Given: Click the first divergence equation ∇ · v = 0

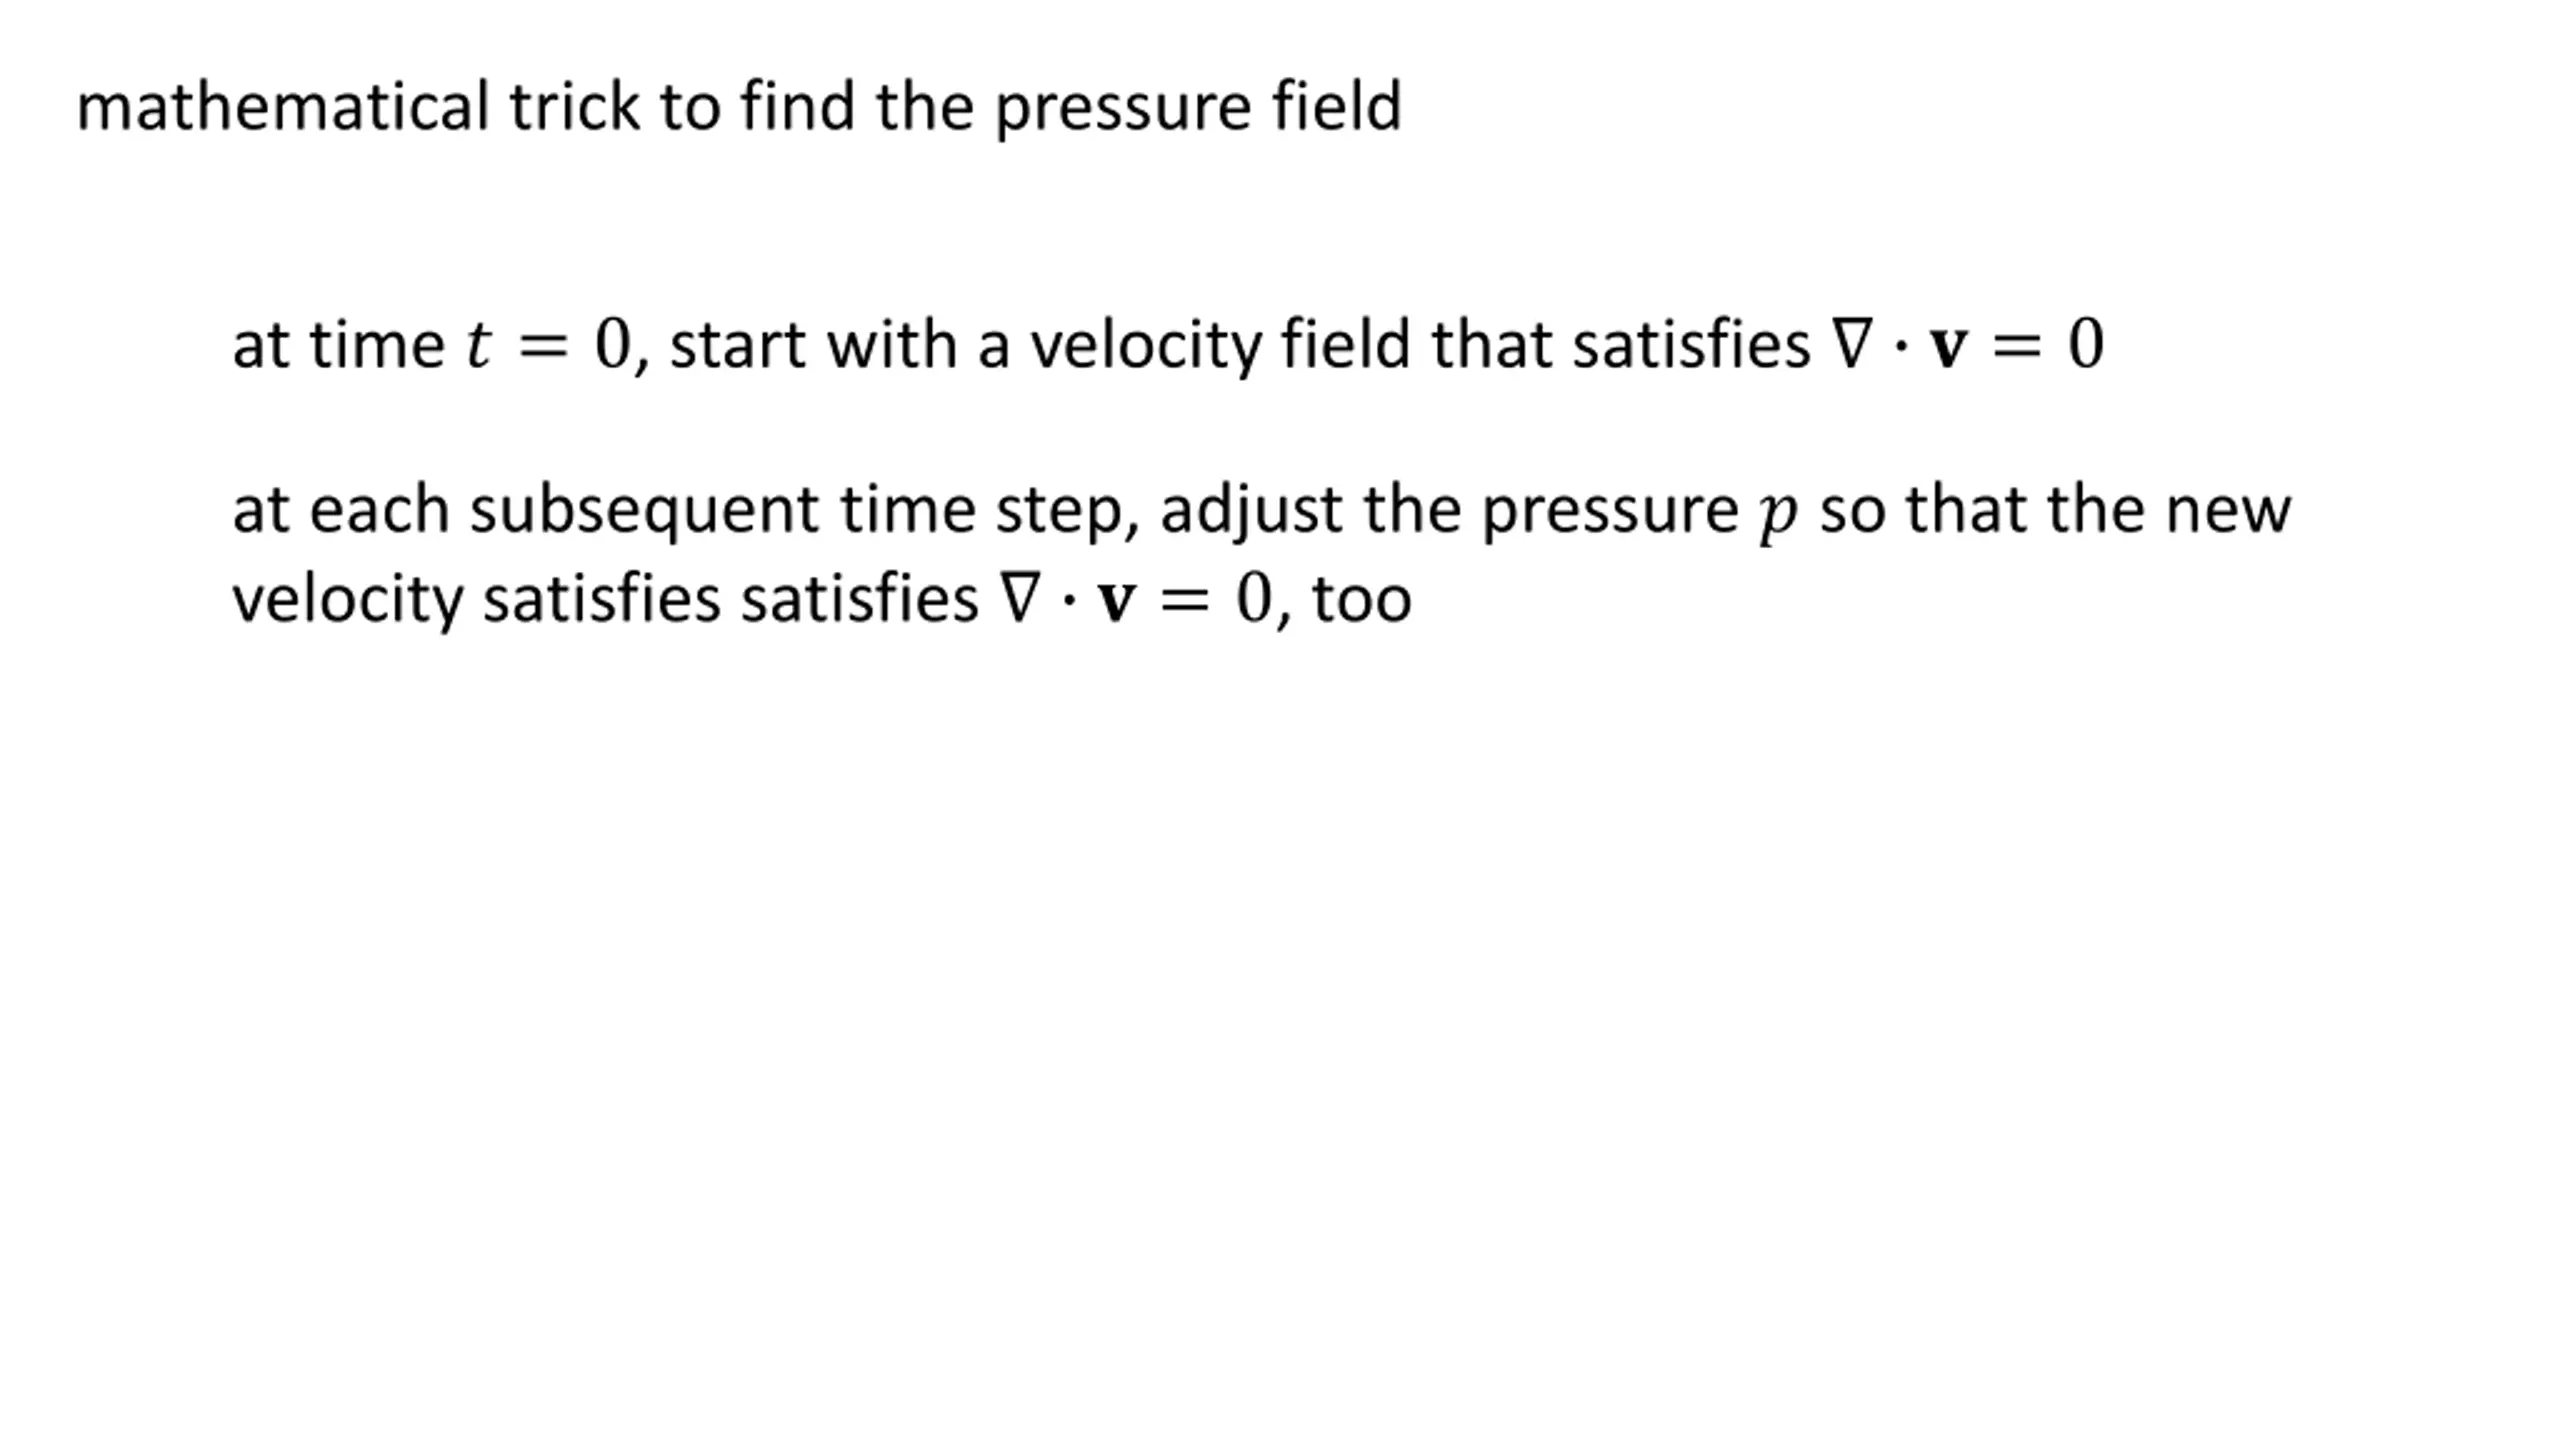Looking at the screenshot, I should [x=1968, y=345].
